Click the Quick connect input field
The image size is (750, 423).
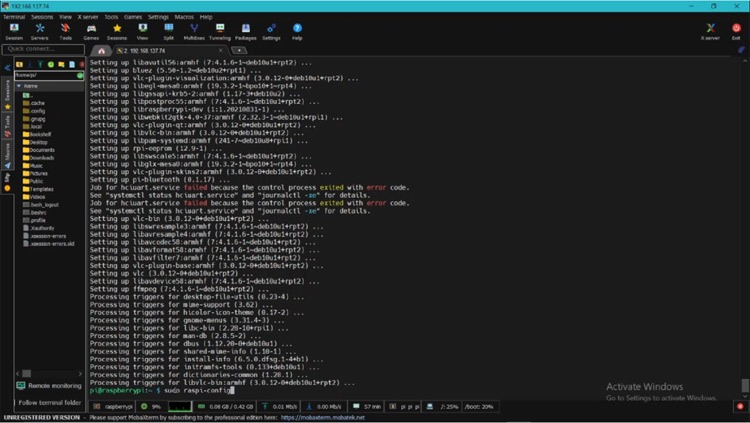click(x=44, y=49)
